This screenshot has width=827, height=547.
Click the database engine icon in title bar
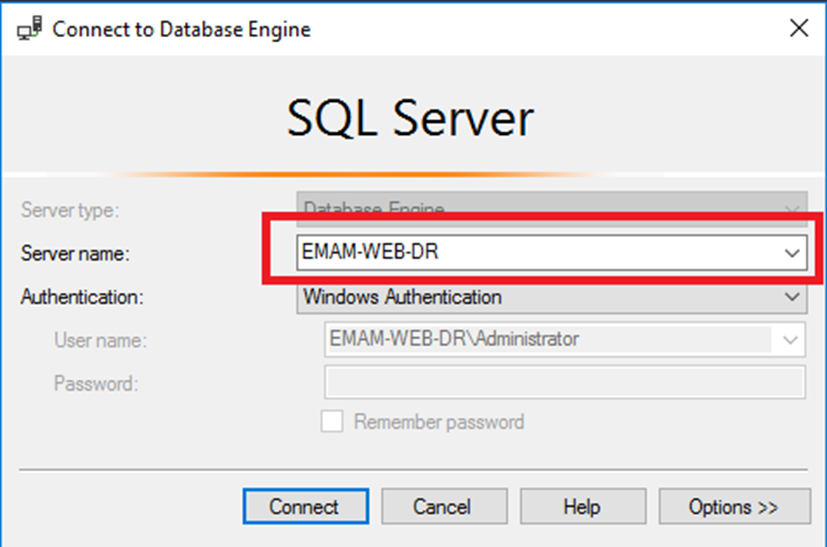(30, 28)
